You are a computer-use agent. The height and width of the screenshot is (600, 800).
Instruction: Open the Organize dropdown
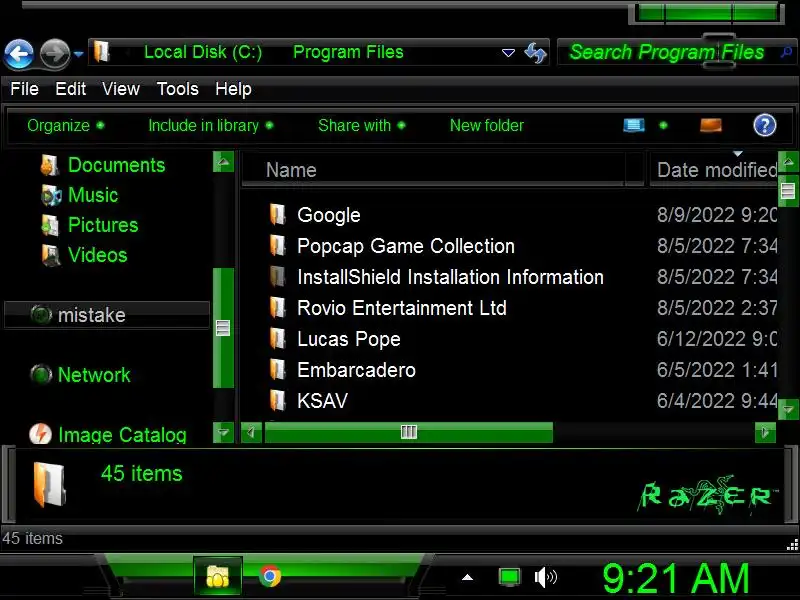pyautogui.click(x=66, y=126)
